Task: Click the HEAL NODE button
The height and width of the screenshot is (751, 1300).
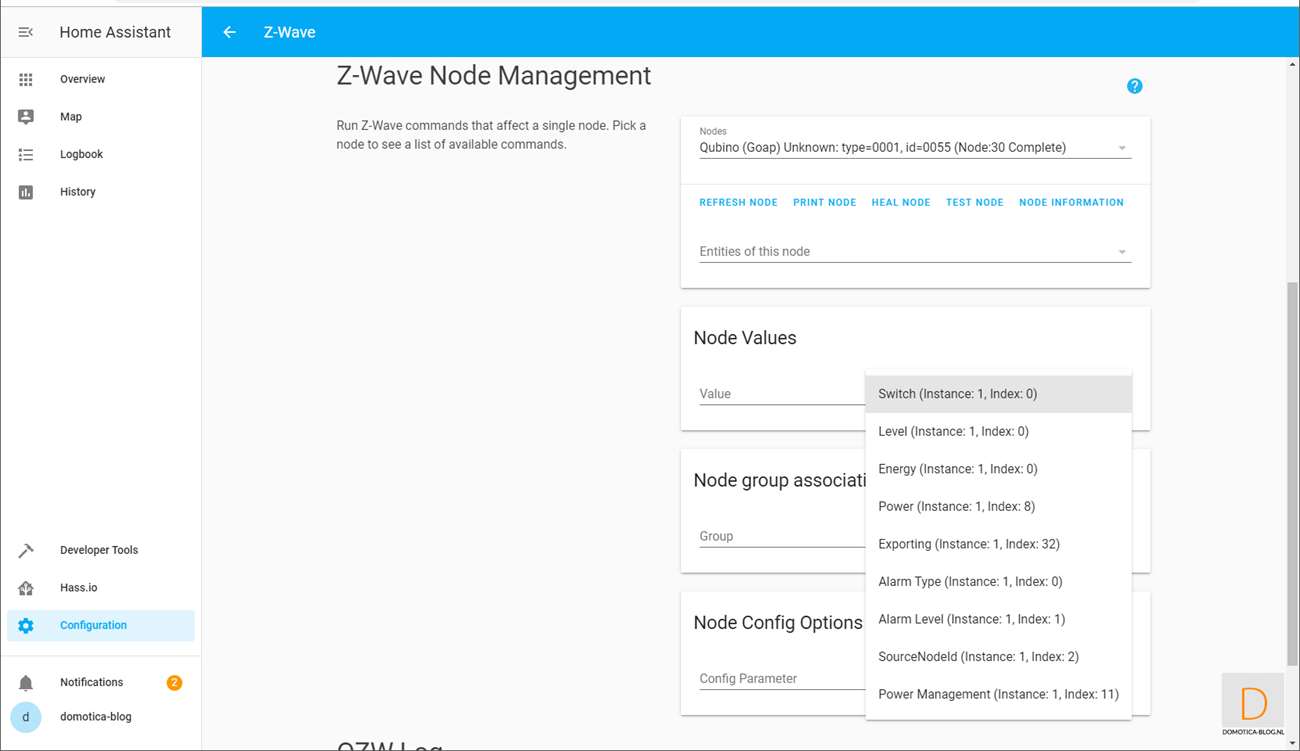Action: (x=900, y=202)
